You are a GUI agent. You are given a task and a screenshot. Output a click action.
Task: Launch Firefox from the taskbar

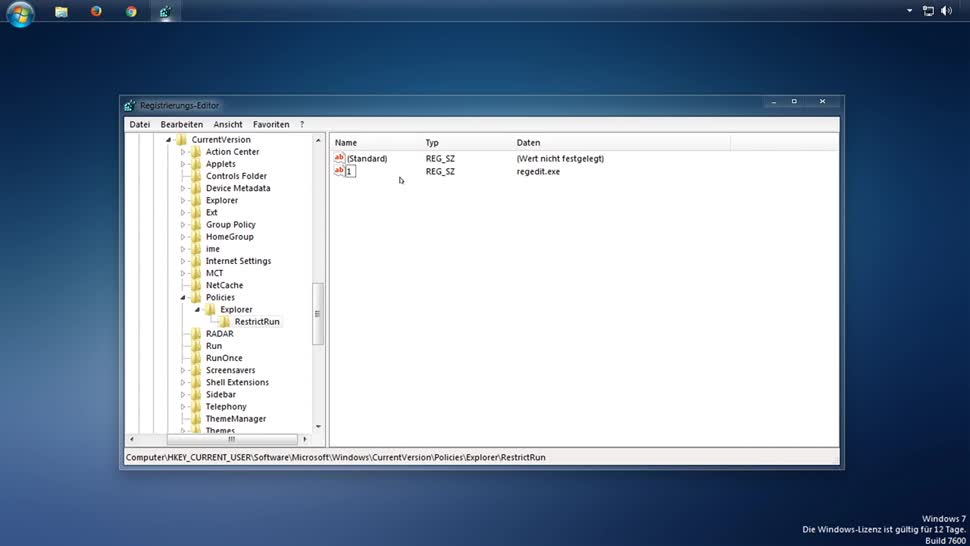pos(96,11)
